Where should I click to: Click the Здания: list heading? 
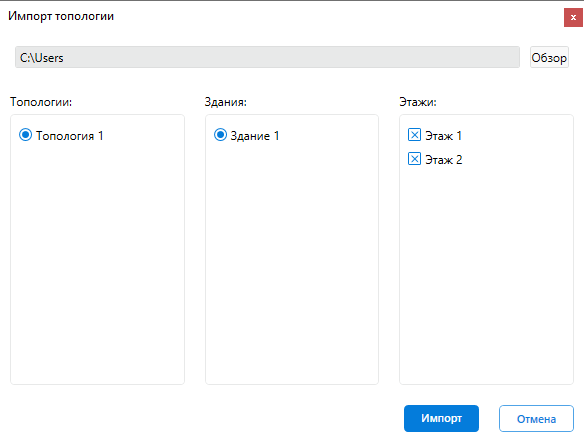click(x=226, y=102)
